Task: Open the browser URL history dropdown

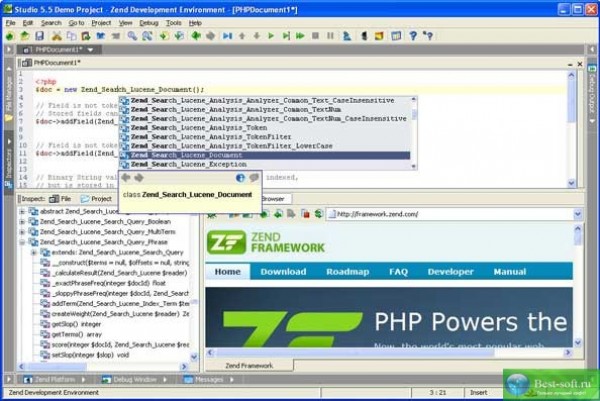Action: (578, 214)
